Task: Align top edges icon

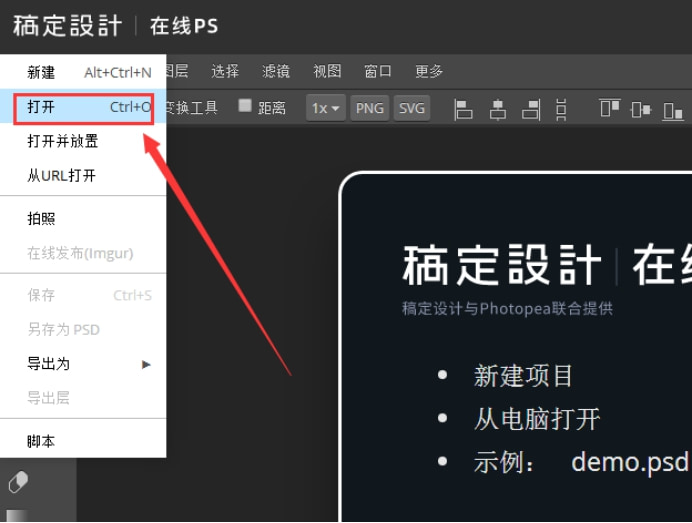Action: tap(610, 108)
